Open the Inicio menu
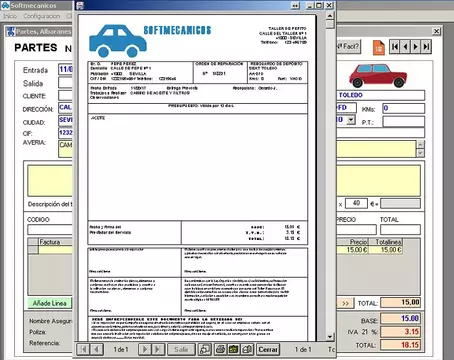The image size is (454, 360). pyautogui.click(x=10, y=16)
